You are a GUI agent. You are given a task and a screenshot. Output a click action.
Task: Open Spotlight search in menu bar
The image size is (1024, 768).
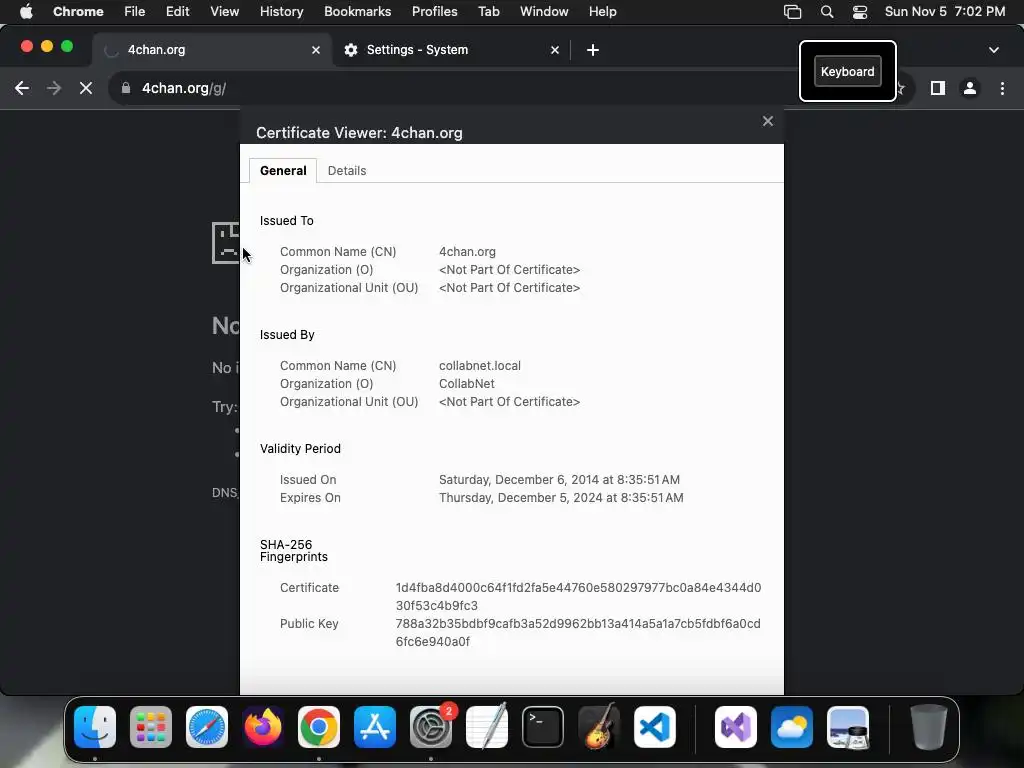click(827, 12)
